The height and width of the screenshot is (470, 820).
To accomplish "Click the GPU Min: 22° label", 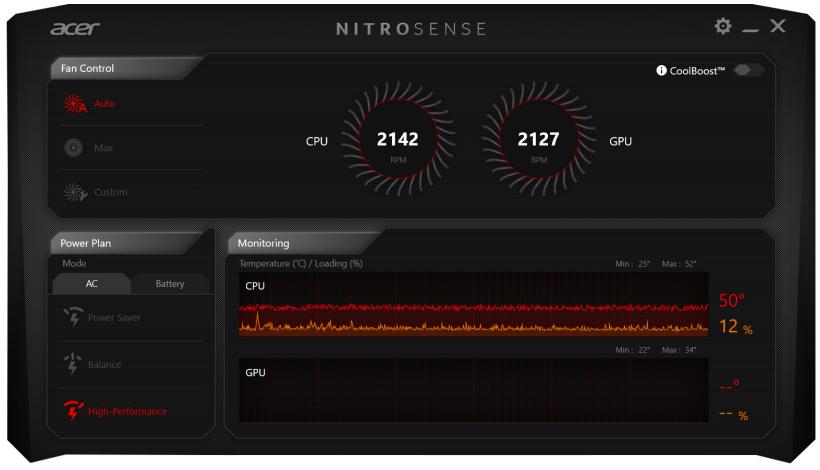I will (633, 350).
